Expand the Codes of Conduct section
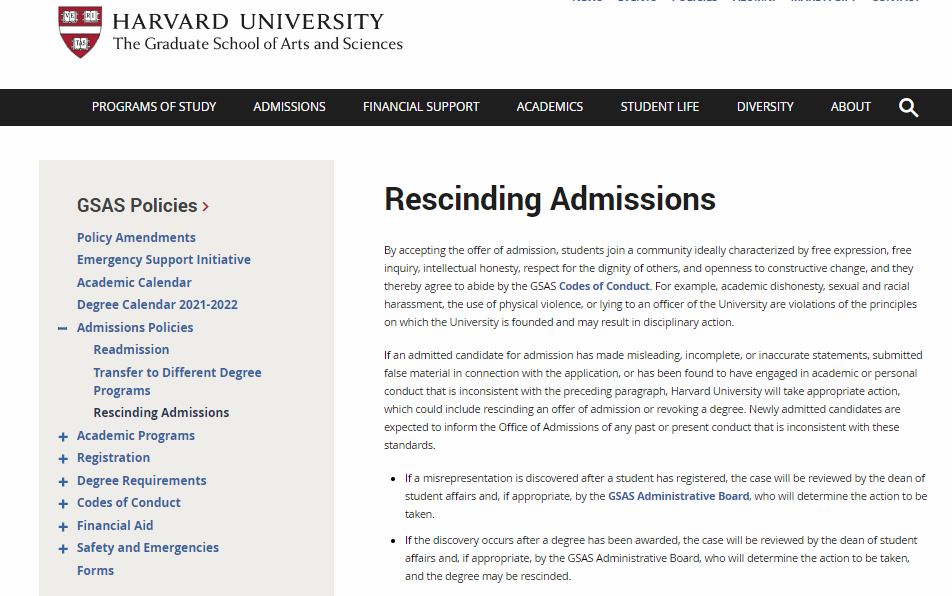Viewport: 952px width, 596px height. pos(63,503)
